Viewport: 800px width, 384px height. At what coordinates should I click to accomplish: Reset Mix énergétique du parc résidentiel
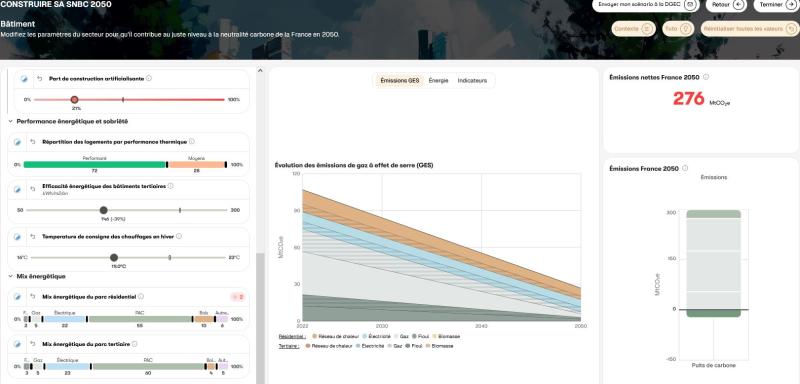point(33,297)
